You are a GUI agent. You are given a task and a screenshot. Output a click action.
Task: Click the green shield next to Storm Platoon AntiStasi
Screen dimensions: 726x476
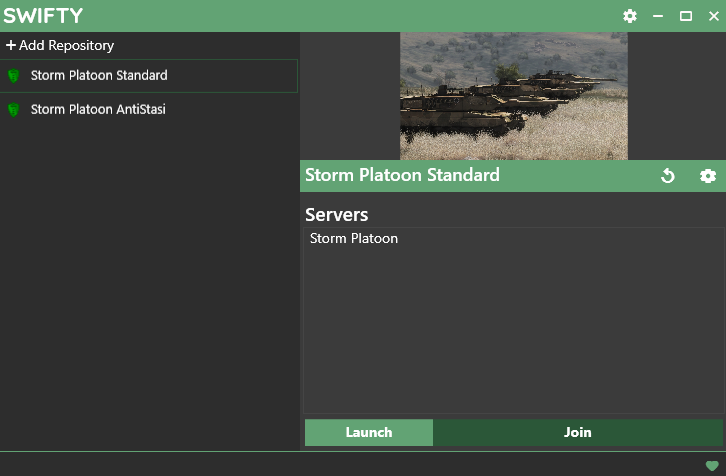pyautogui.click(x=14, y=110)
